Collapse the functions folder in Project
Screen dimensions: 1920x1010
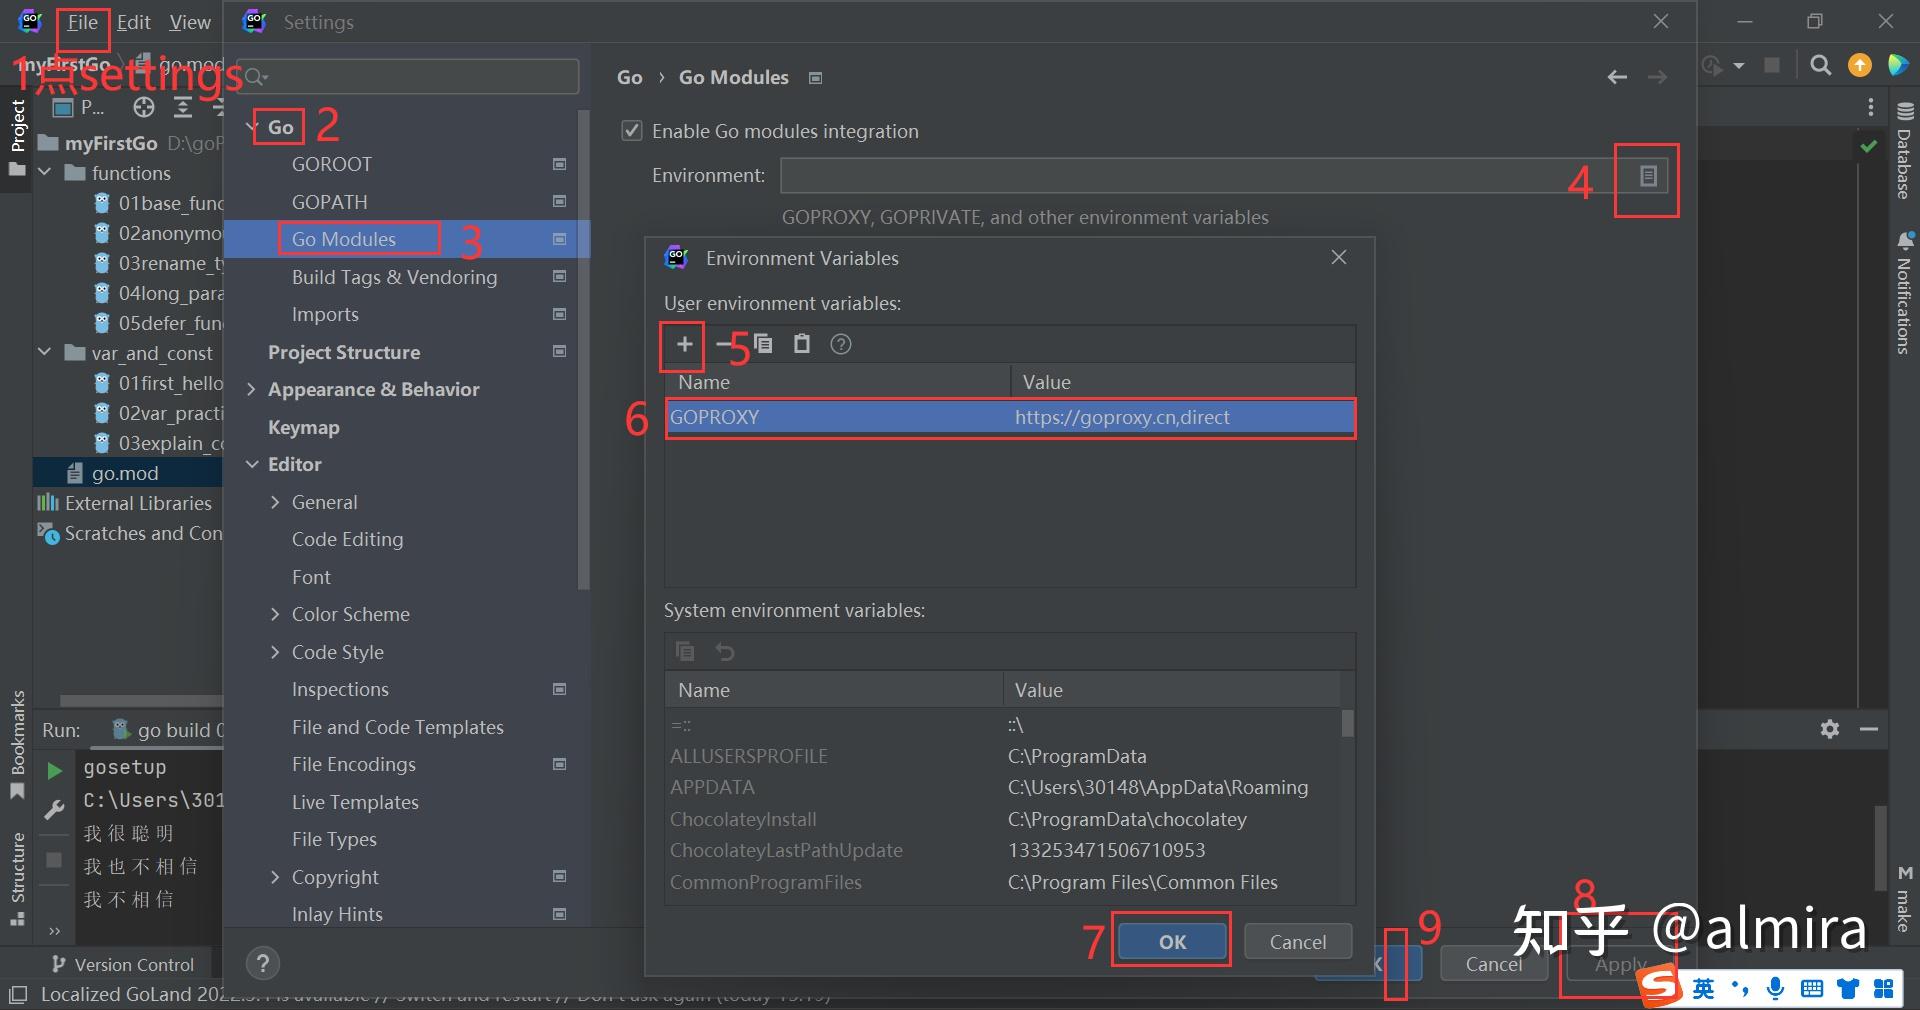(45, 173)
